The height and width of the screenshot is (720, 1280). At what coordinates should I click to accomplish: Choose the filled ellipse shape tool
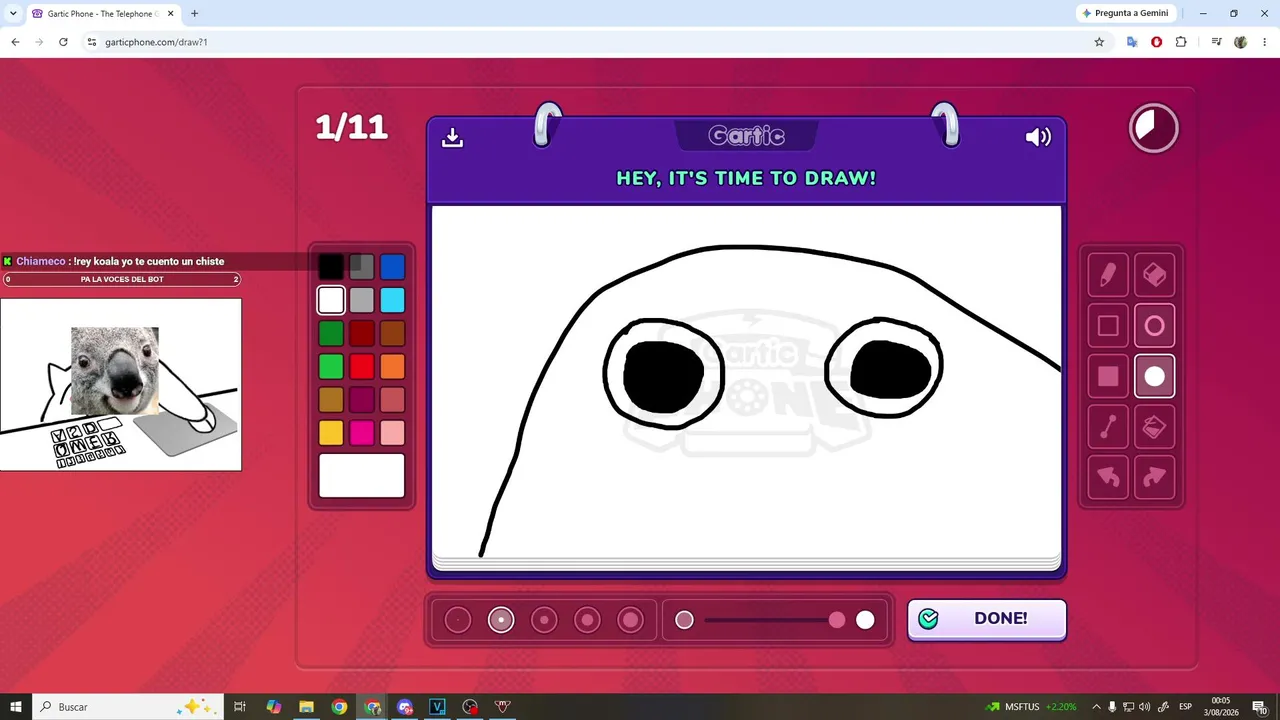(x=1154, y=376)
